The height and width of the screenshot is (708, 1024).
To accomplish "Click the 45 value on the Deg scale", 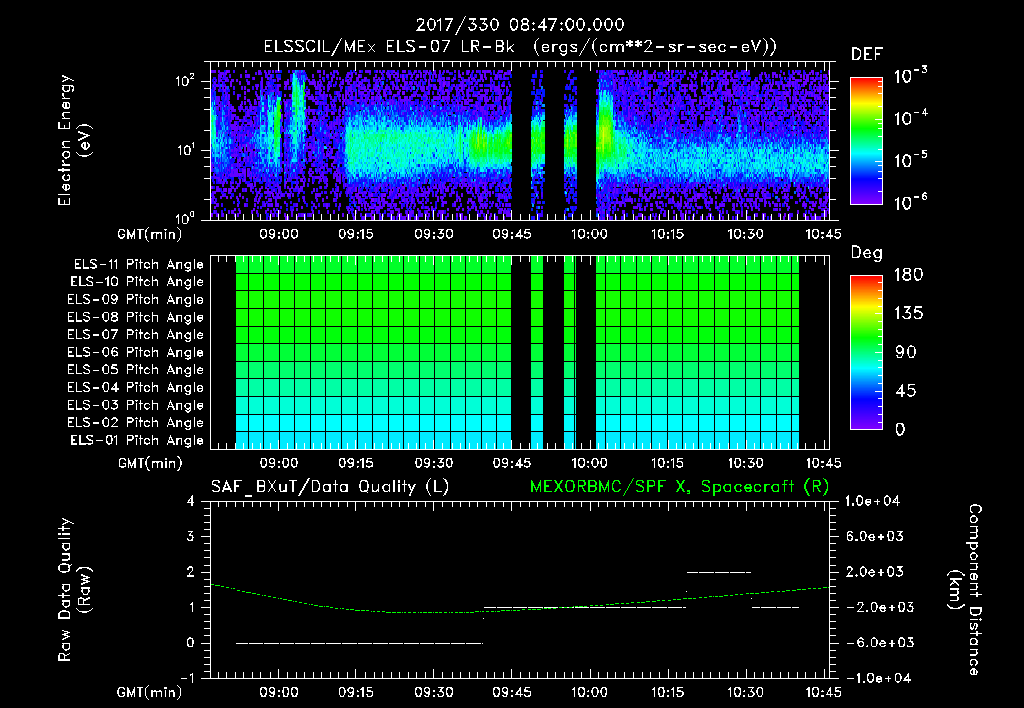I will tap(905, 391).
